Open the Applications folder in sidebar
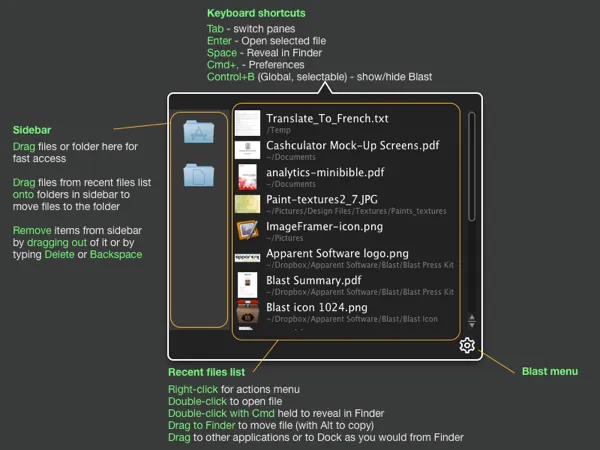Screen dimensions: 600x450 point(199,131)
